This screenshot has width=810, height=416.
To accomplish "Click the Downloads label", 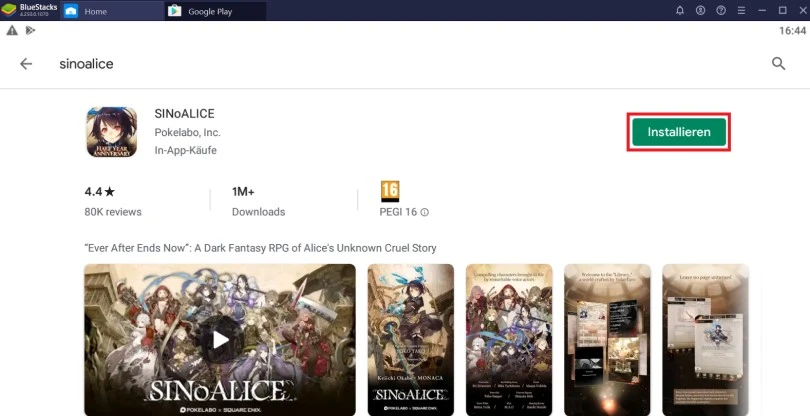I will (x=258, y=212).
